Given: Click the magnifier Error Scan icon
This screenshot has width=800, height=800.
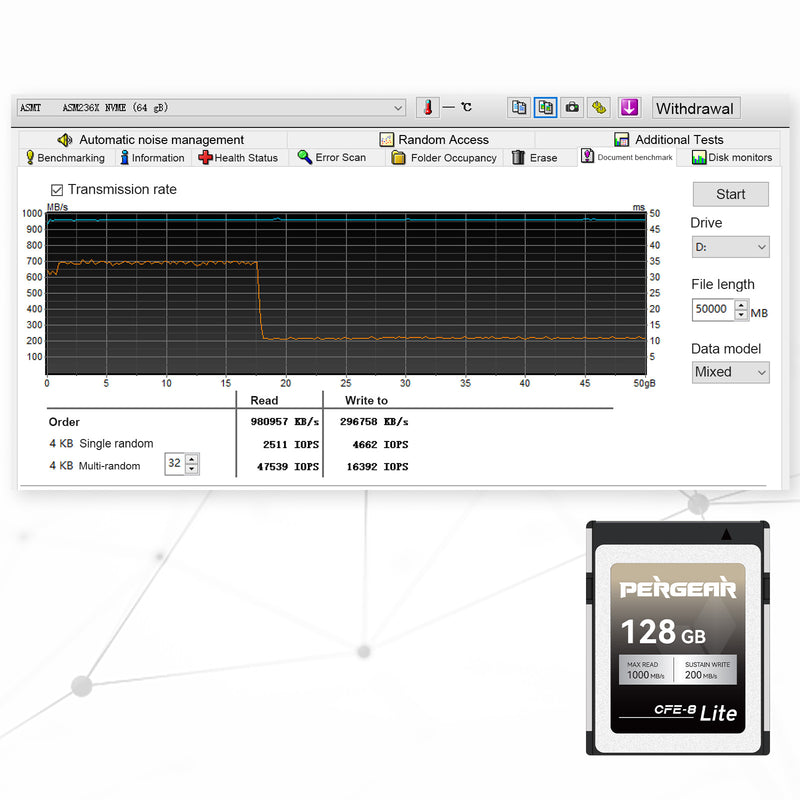Looking at the screenshot, I should tap(305, 157).
